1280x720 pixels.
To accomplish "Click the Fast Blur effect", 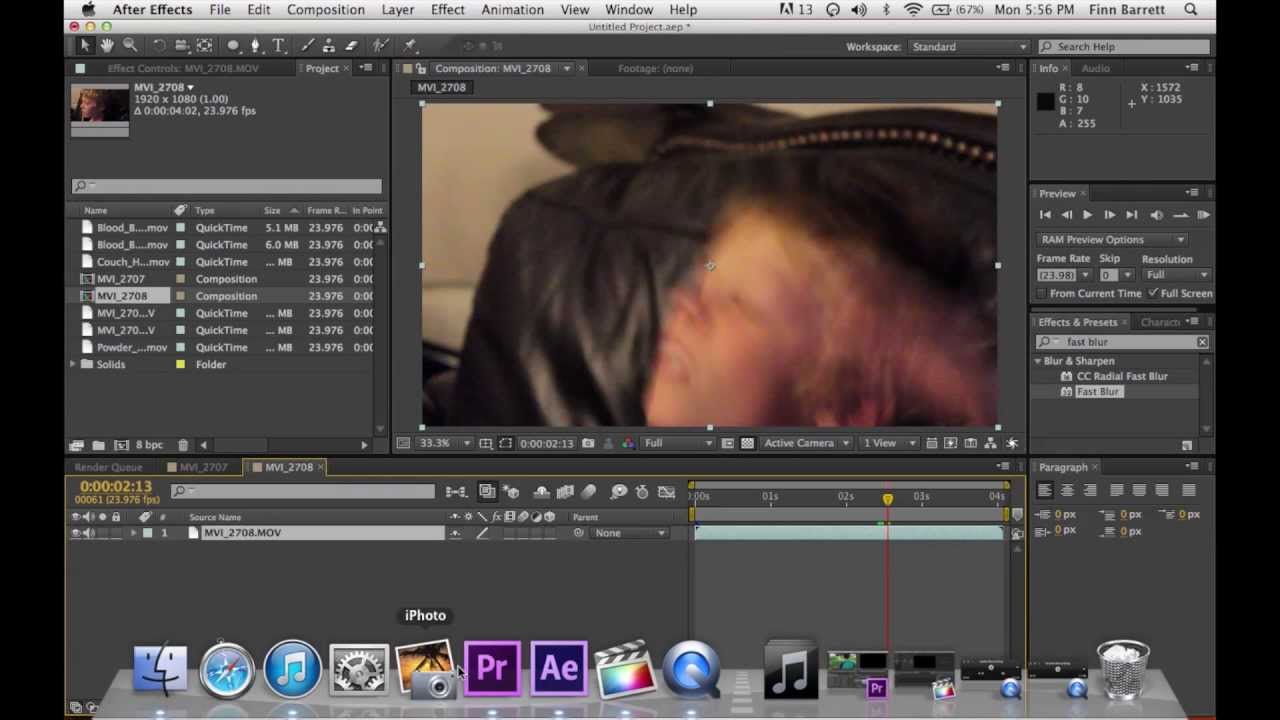I will point(1098,392).
